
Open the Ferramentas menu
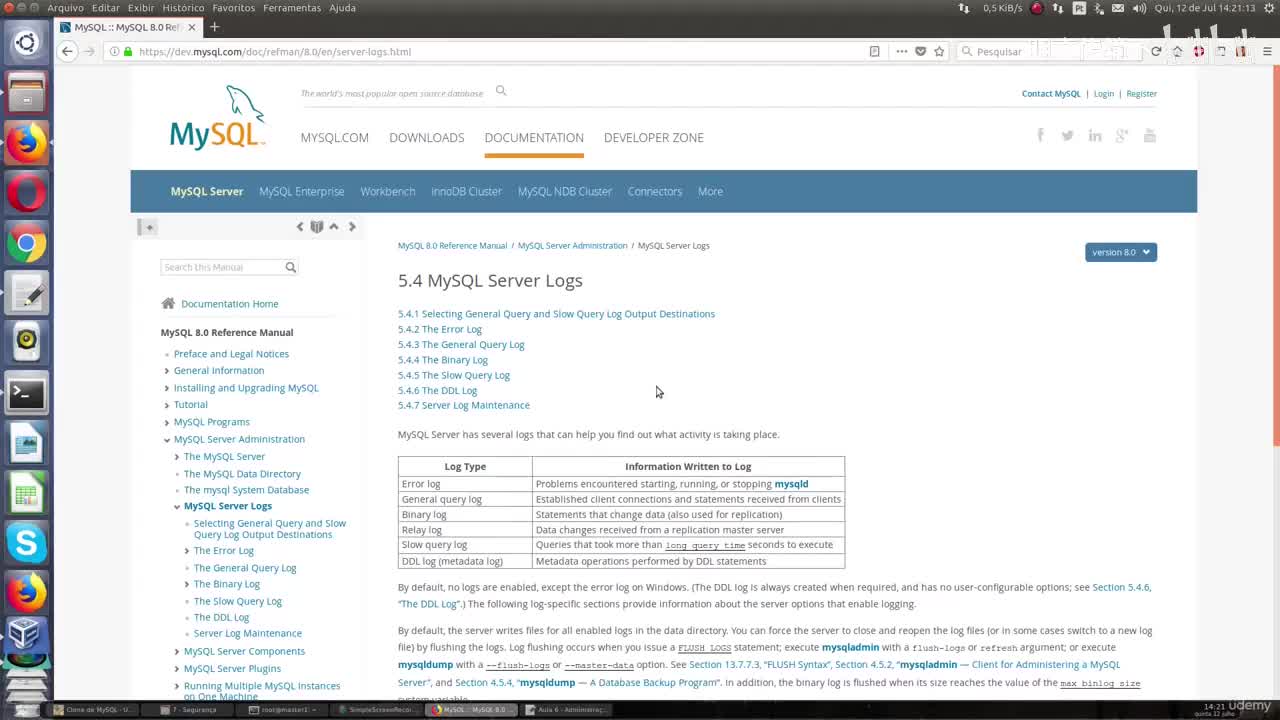coord(292,8)
